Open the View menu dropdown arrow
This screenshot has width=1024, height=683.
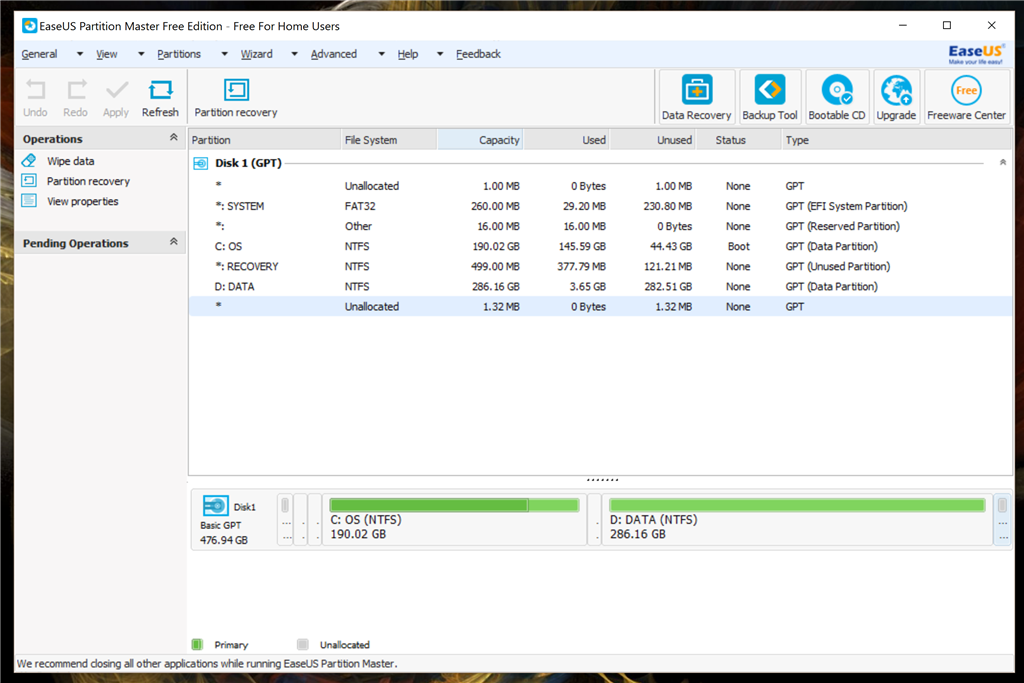tap(141, 54)
